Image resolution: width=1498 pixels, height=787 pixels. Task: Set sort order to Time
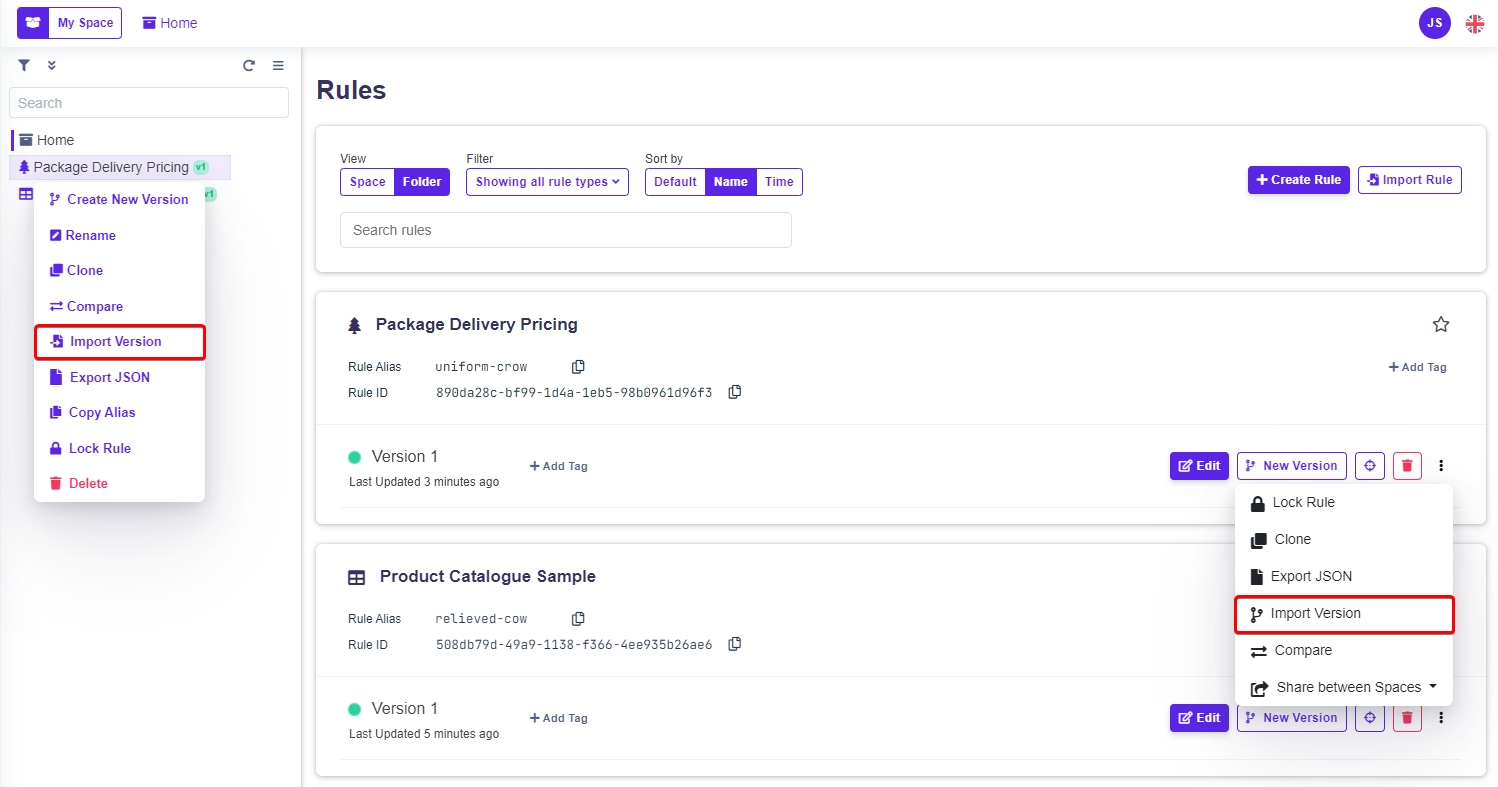pos(779,182)
